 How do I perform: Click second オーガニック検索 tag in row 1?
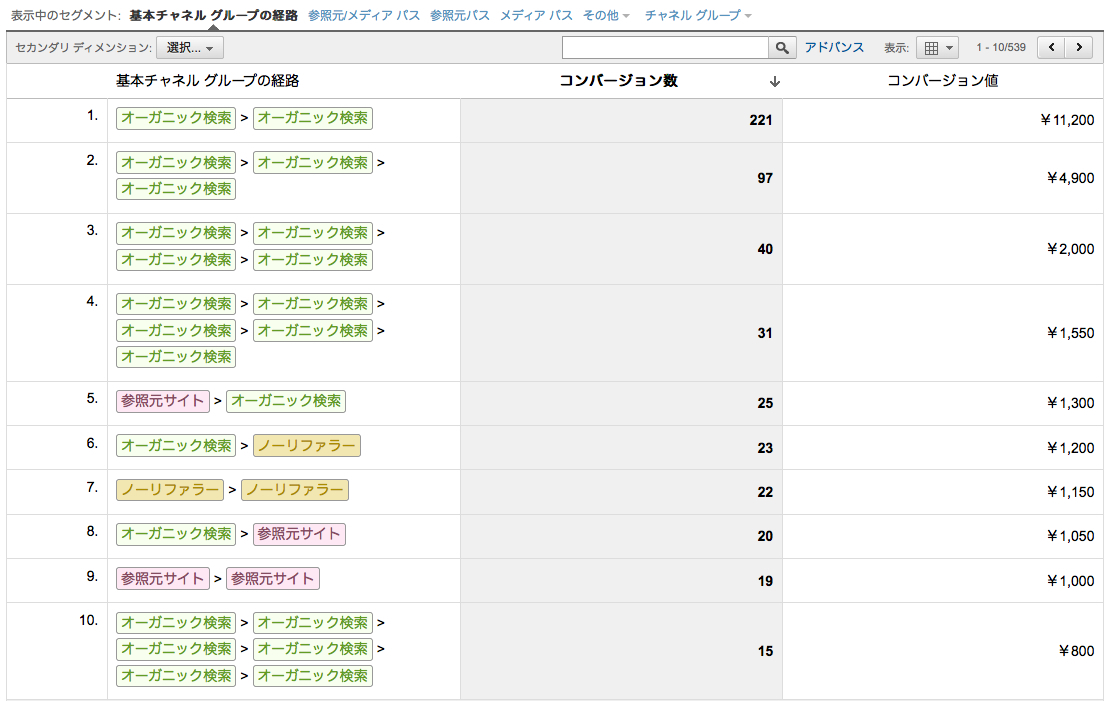312,118
